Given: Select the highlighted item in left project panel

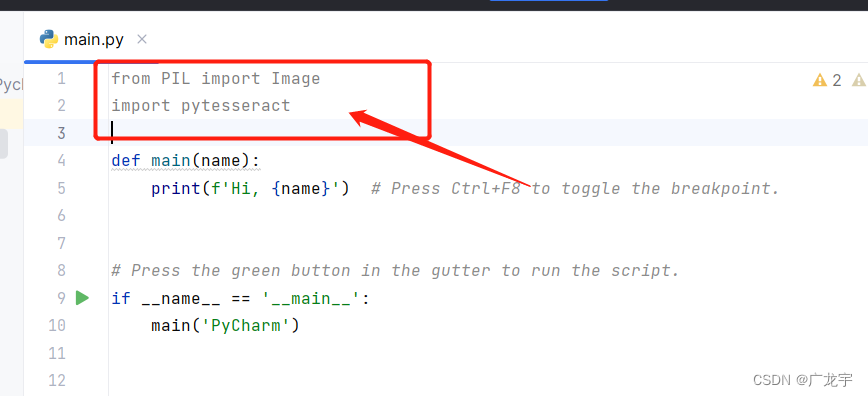Looking at the screenshot, I should tap(11, 115).
